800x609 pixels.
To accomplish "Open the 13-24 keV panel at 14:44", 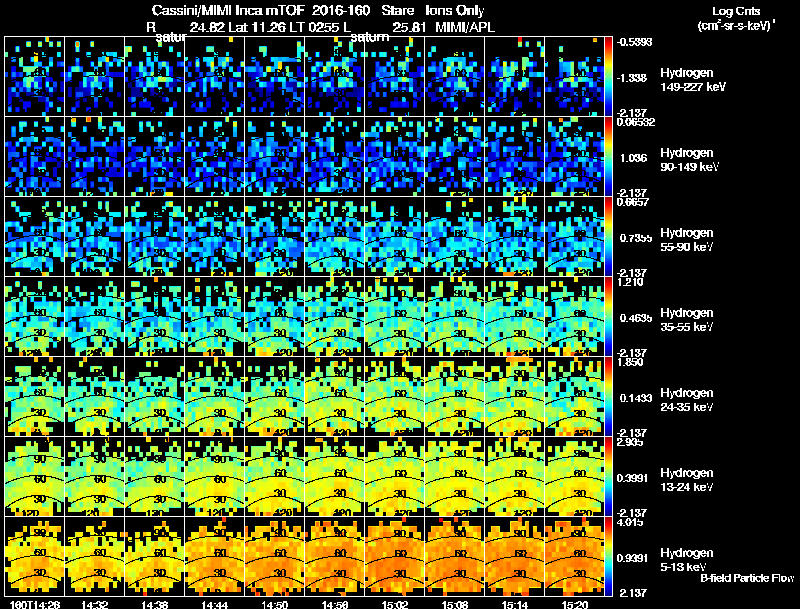I will (215, 476).
